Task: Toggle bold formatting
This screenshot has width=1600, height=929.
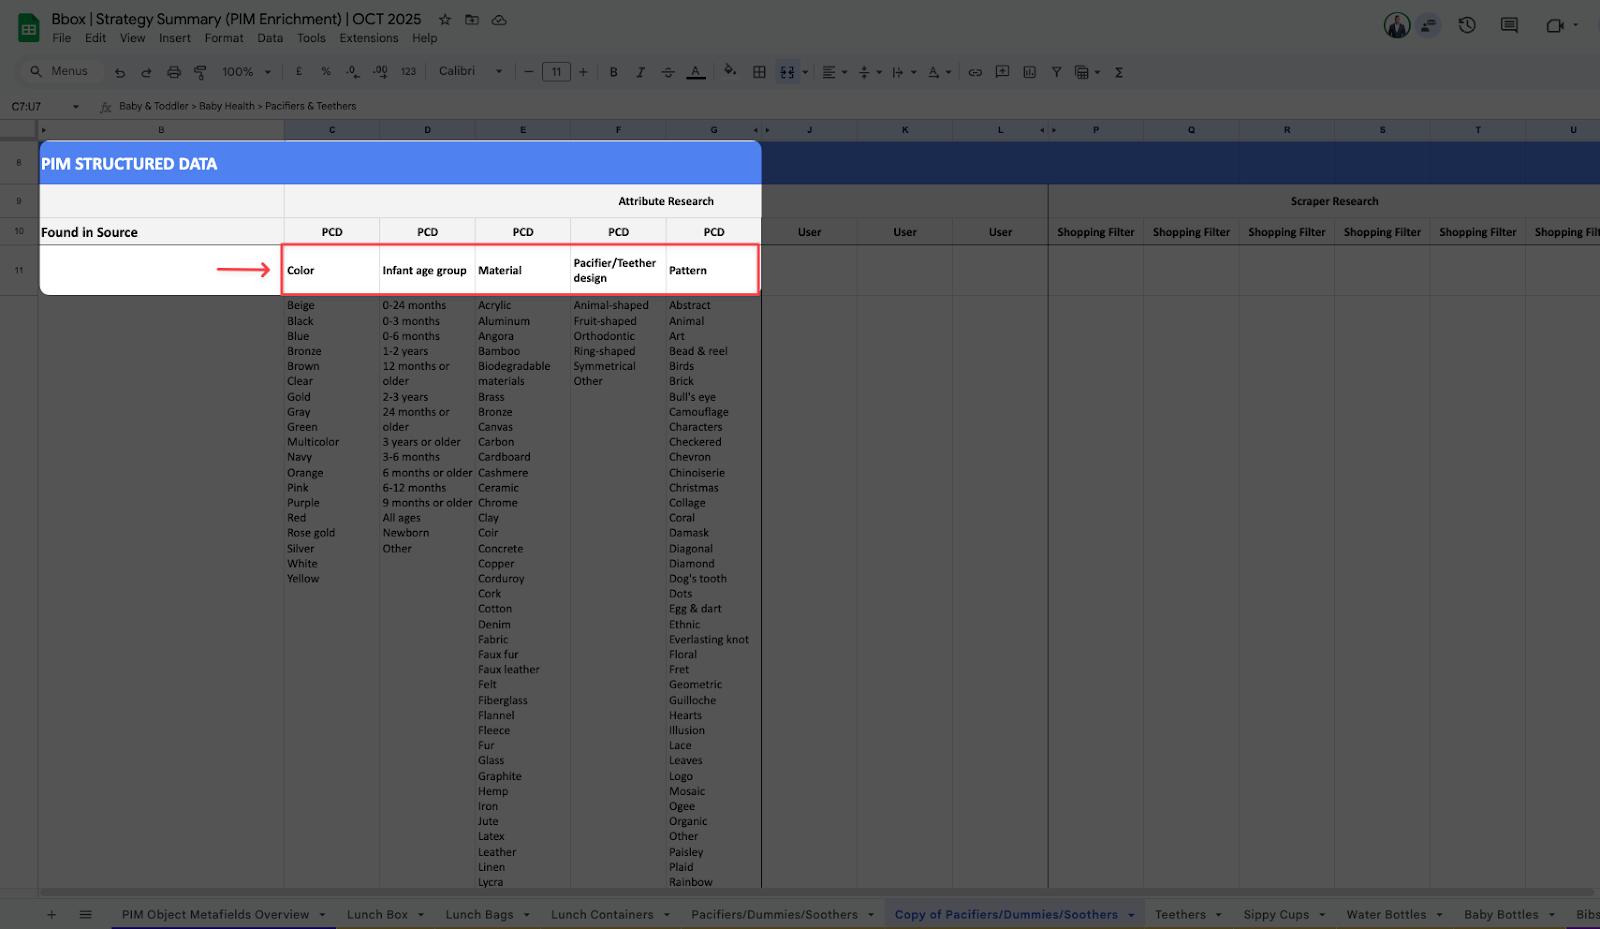Action: (613, 72)
